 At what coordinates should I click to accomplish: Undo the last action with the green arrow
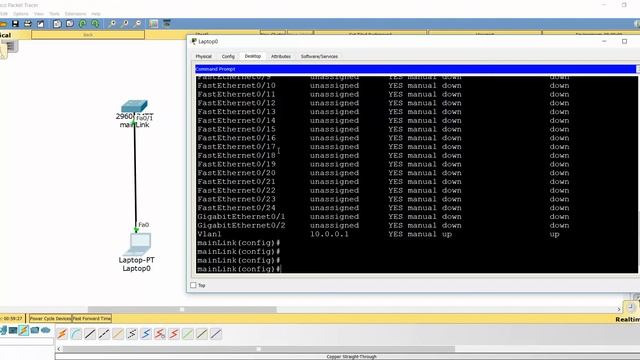click(83, 24)
